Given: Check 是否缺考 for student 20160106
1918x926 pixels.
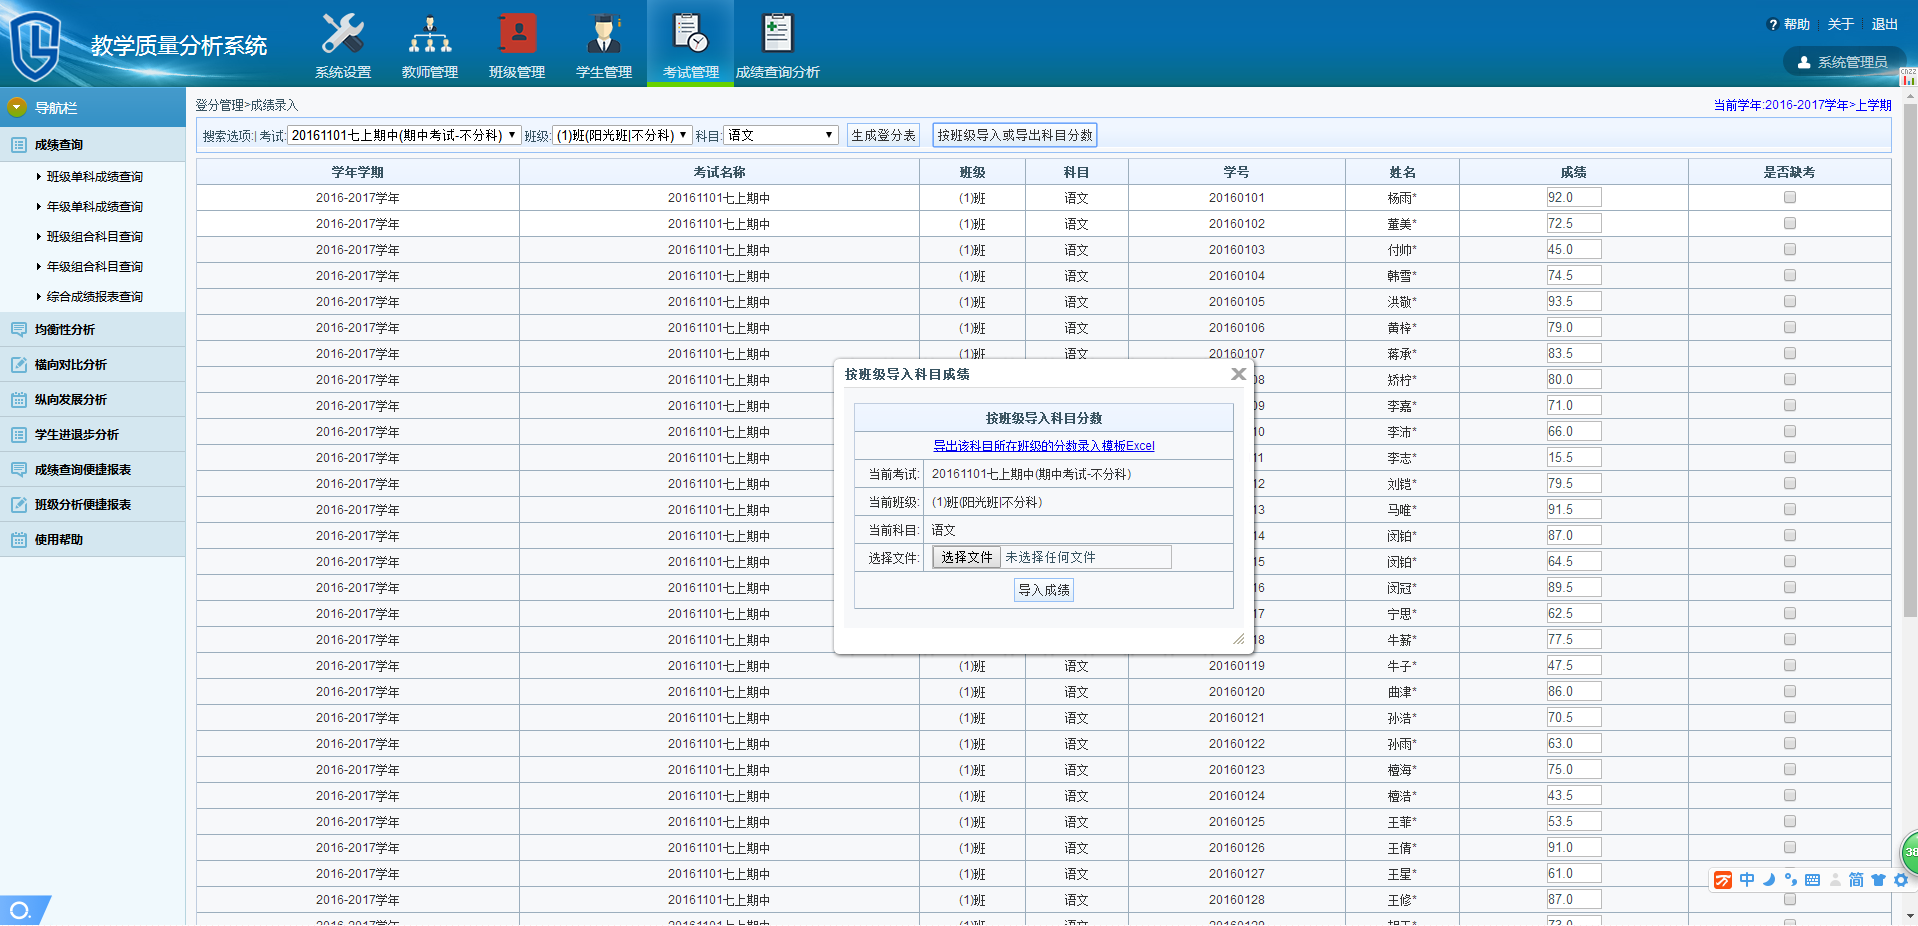Looking at the screenshot, I should coord(1790,327).
